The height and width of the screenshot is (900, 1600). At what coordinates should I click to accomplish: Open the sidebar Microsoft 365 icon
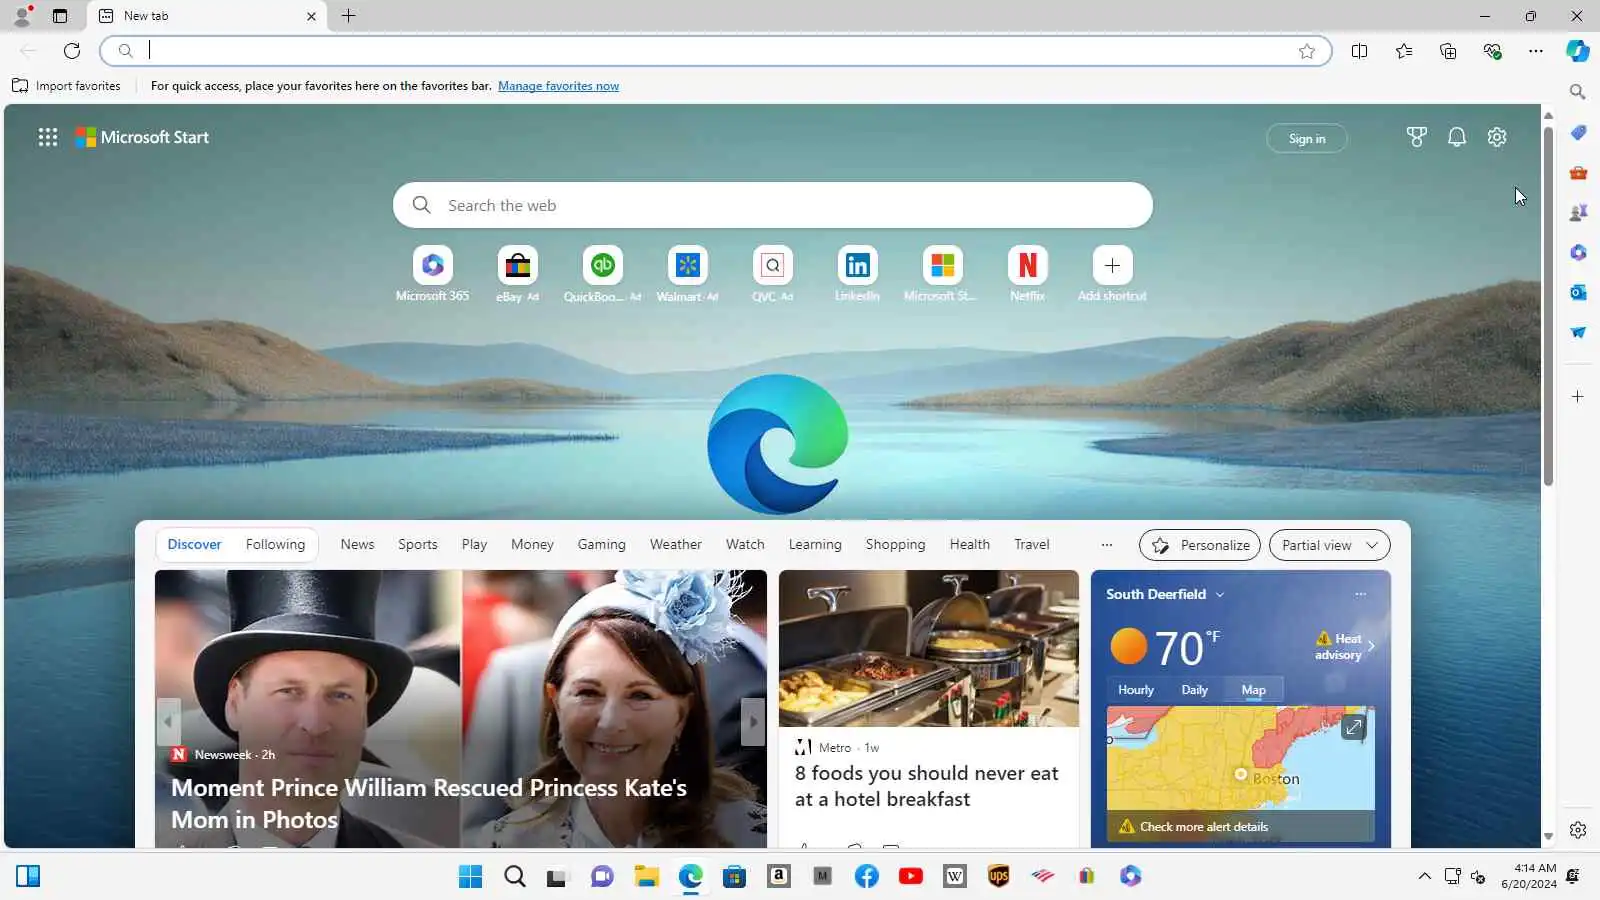point(1578,253)
